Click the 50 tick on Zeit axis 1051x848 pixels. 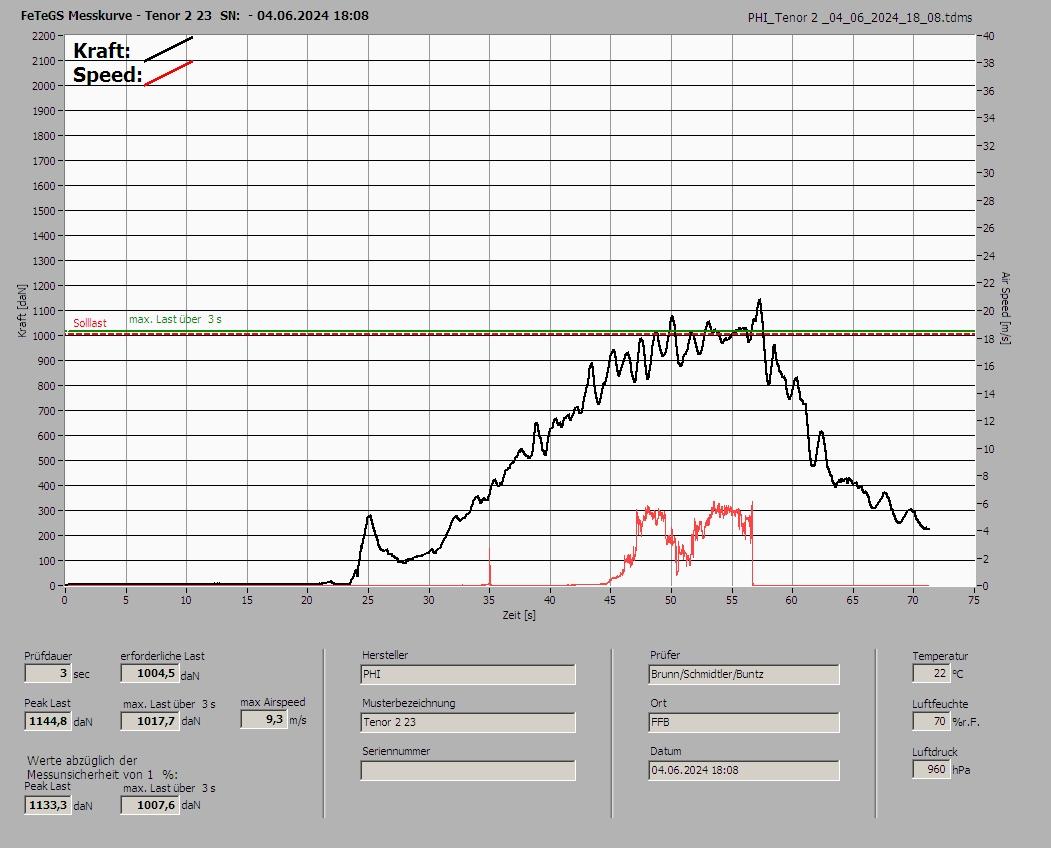(x=671, y=601)
